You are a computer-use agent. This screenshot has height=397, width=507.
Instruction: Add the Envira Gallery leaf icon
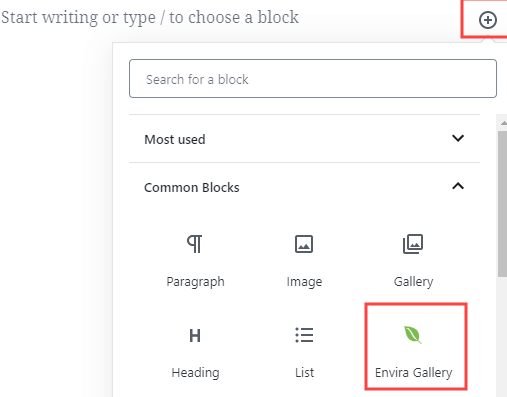tap(413, 335)
